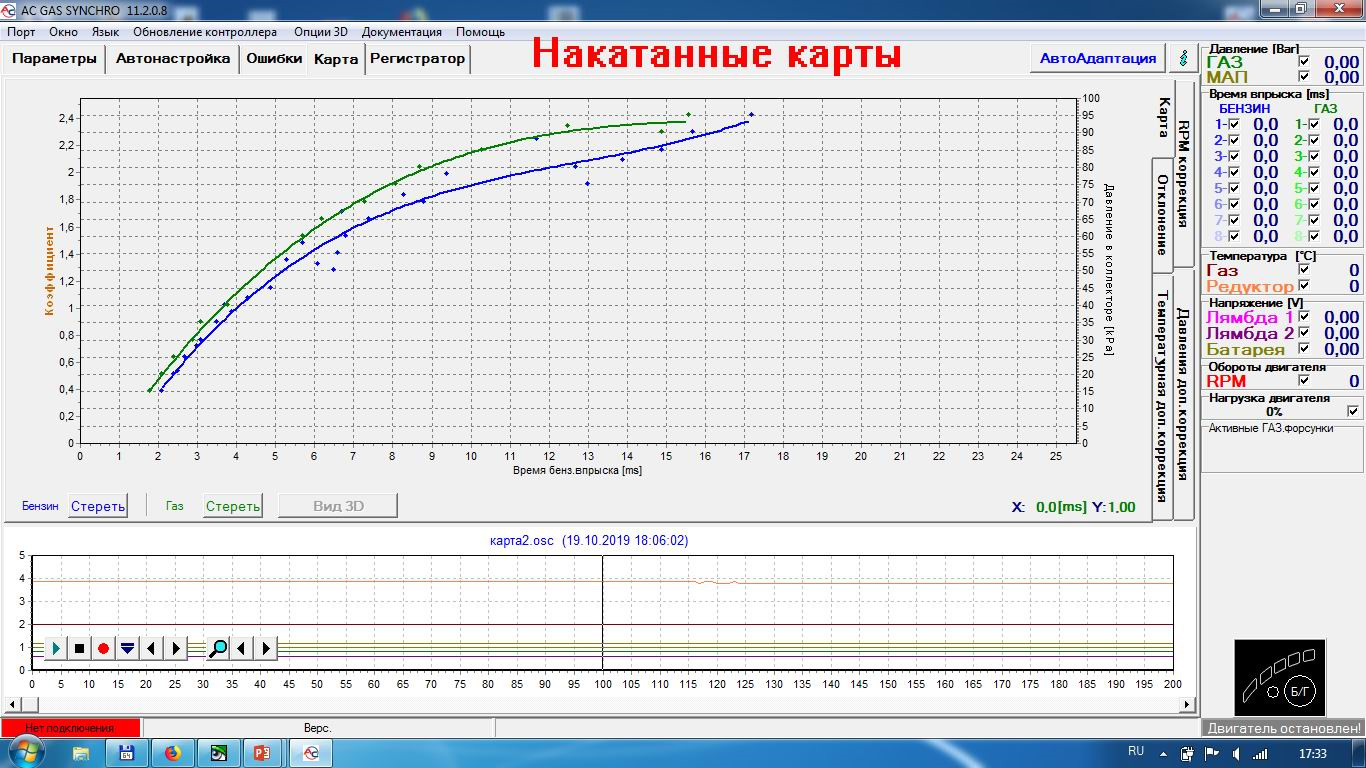Stop the oscilloscope playback

80,648
